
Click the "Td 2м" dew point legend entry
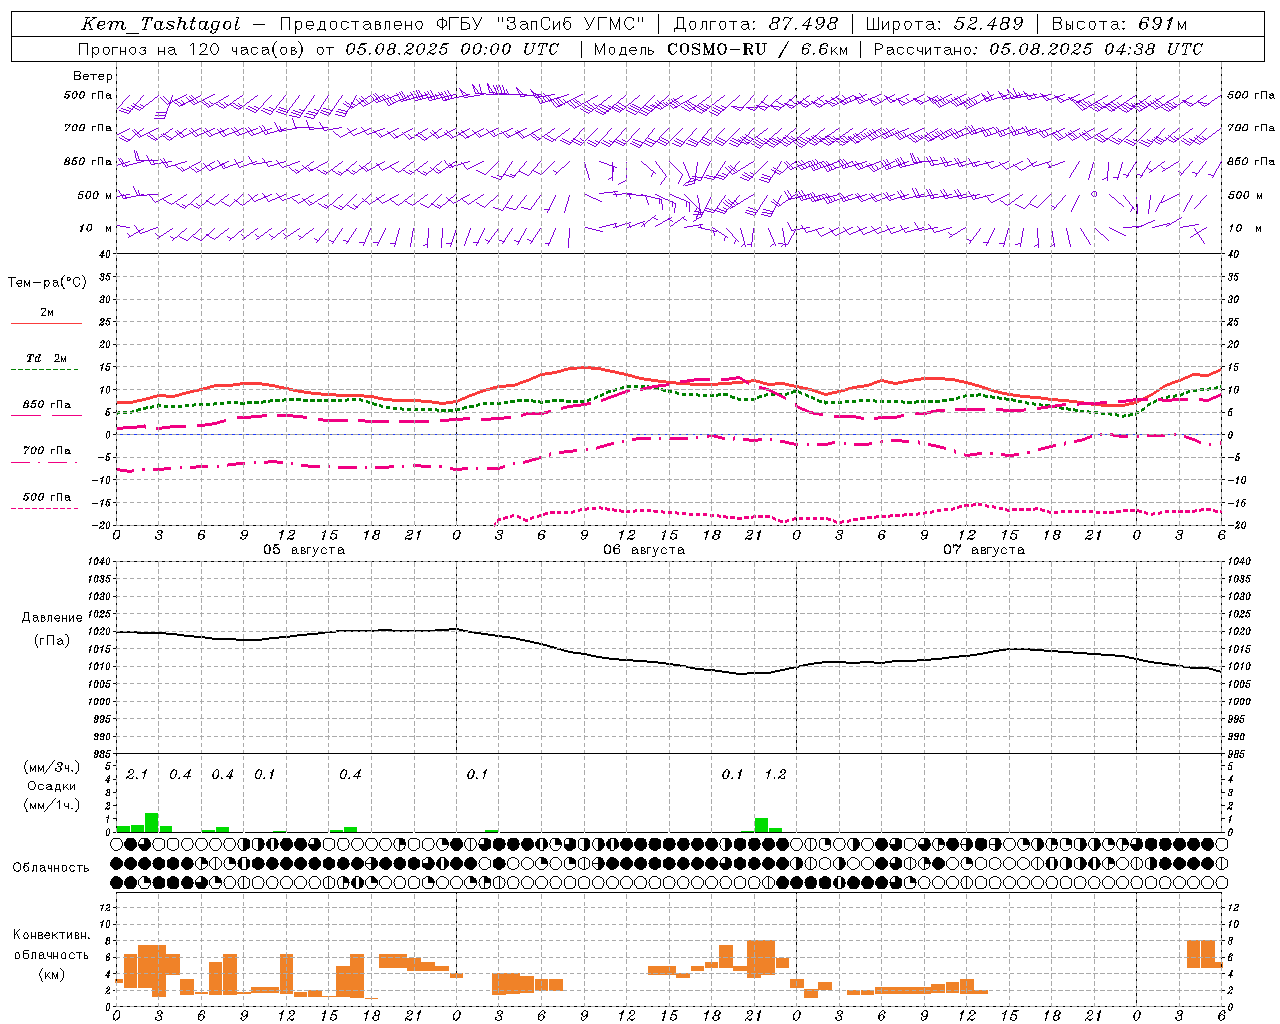[46, 358]
